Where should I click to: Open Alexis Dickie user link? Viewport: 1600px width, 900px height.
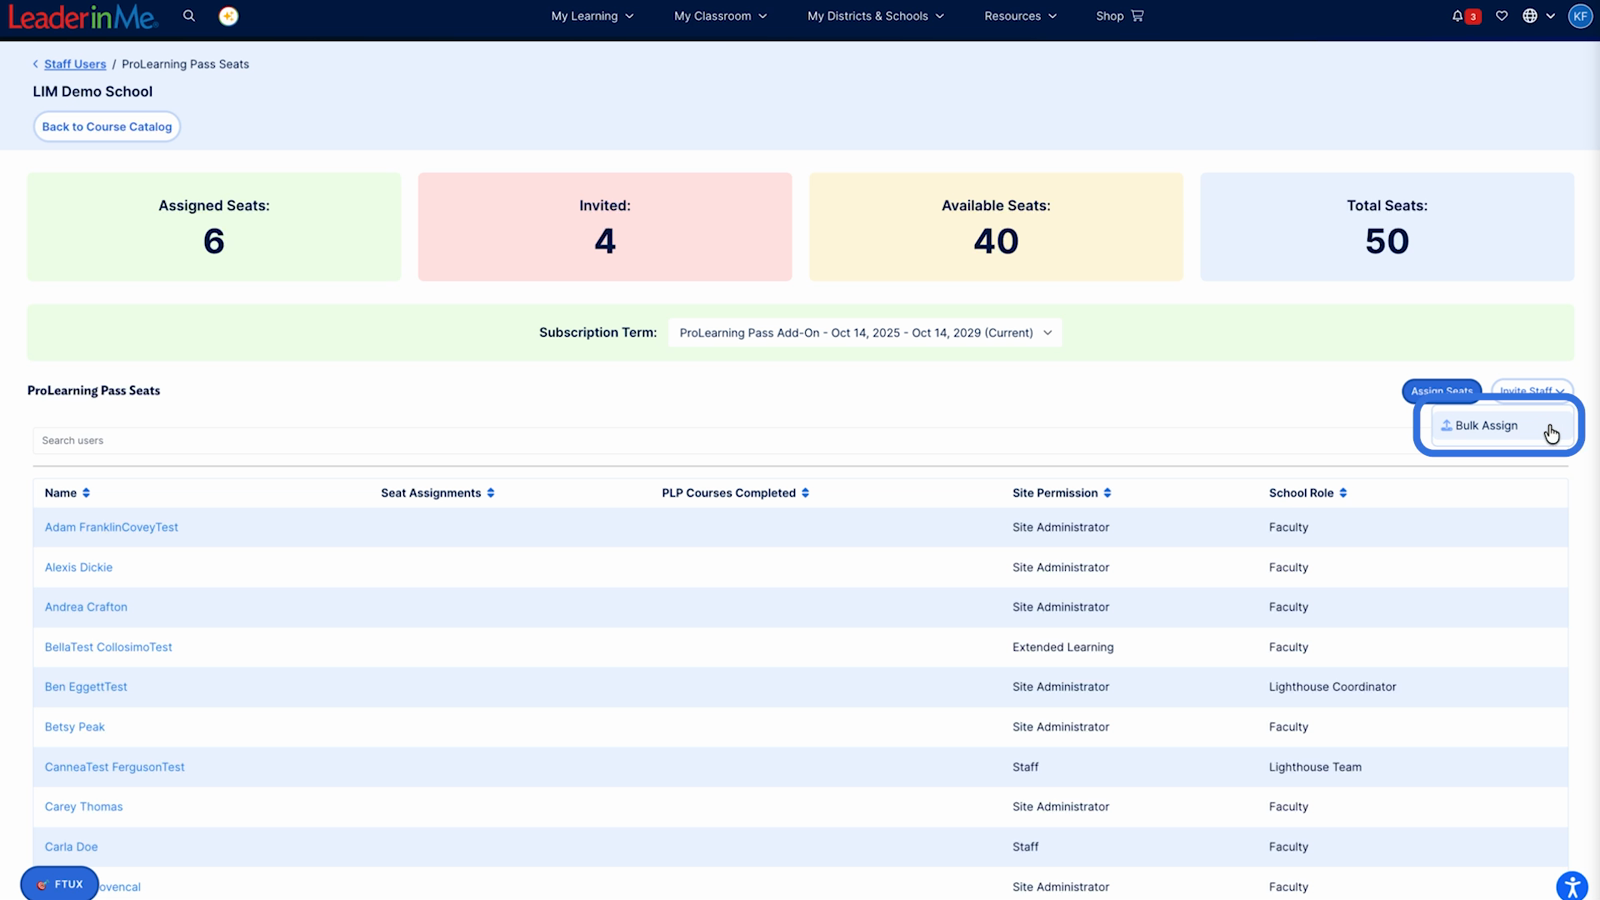[x=78, y=567]
